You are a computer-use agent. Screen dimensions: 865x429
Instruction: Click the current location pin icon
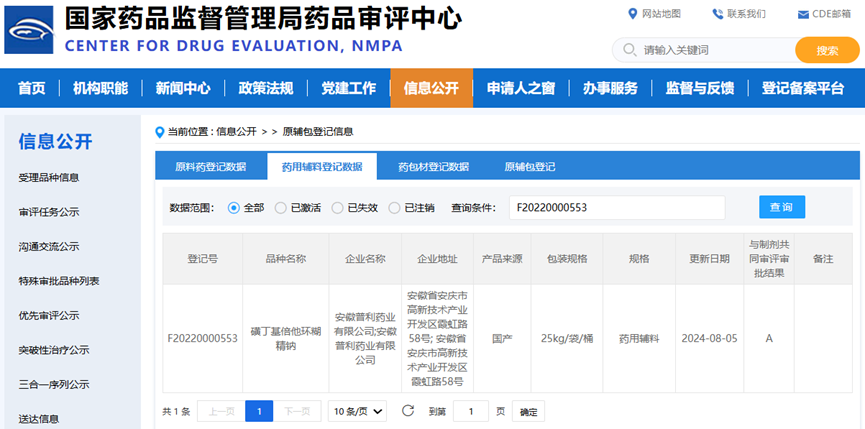point(160,131)
